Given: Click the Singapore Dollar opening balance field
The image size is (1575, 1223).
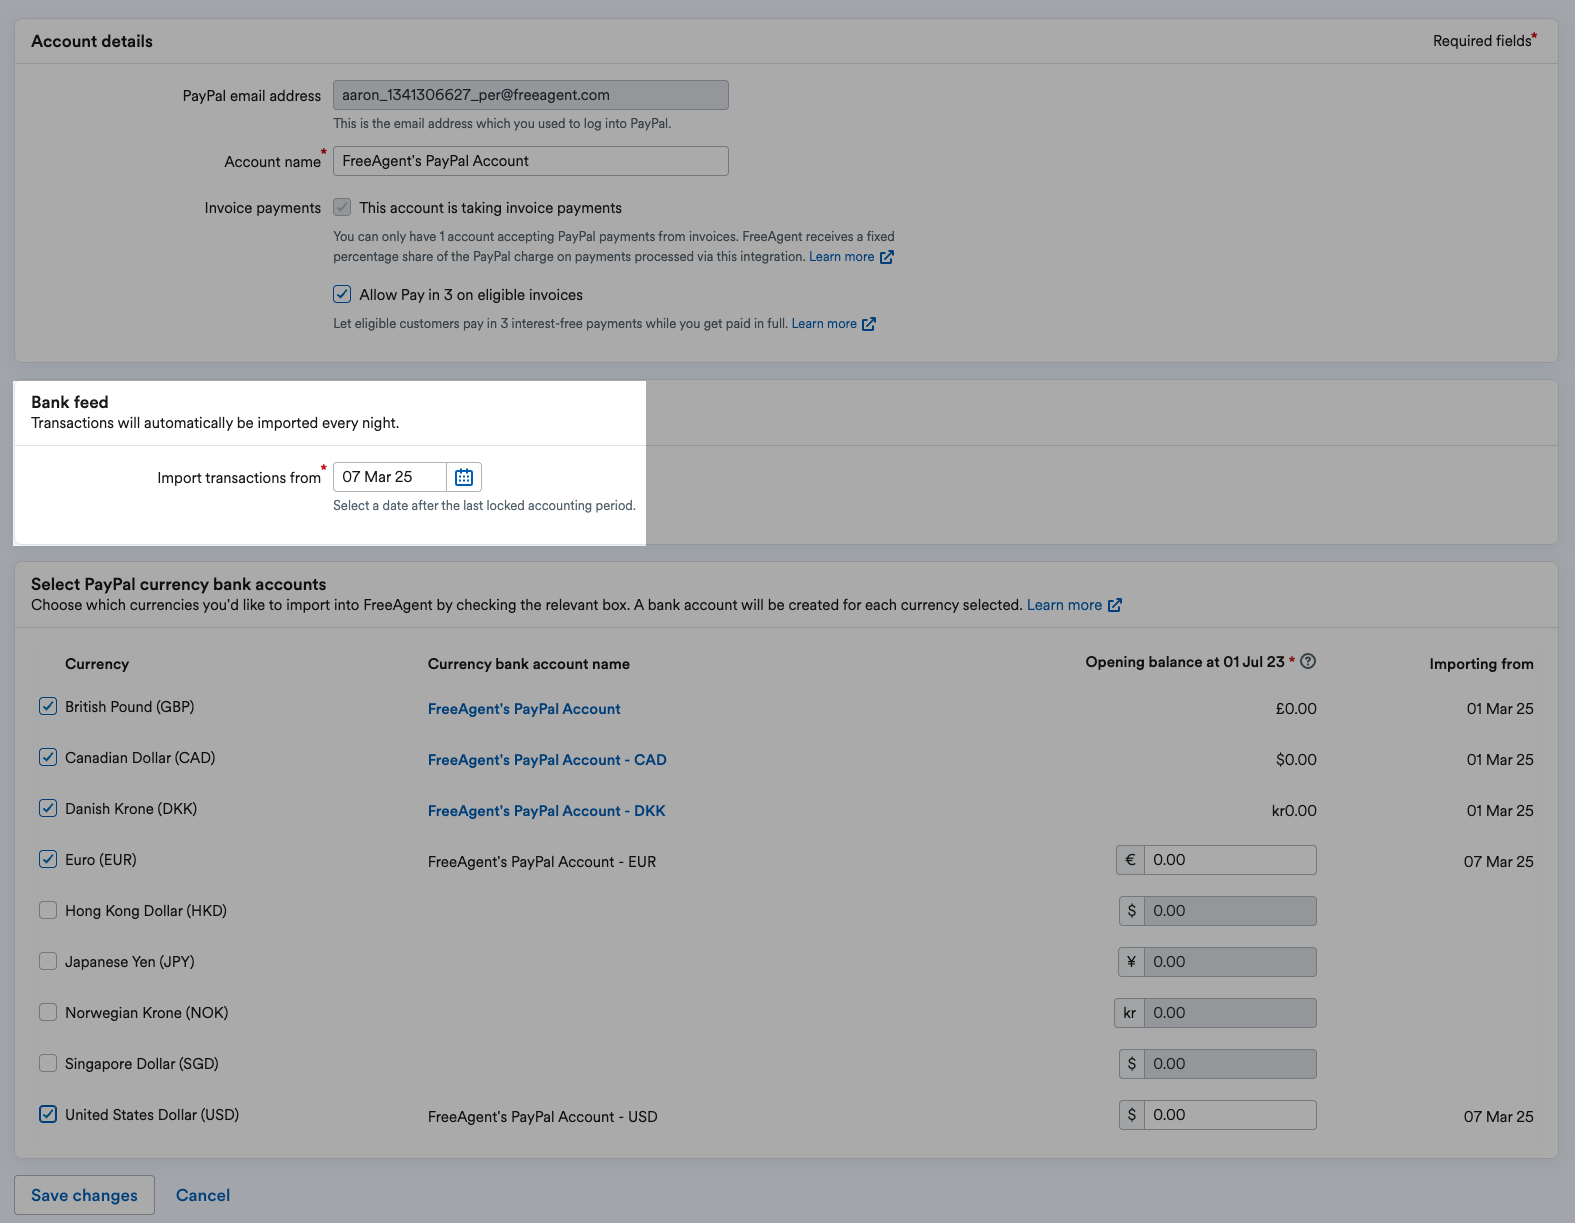Looking at the screenshot, I should click(x=1230, y=1064).
